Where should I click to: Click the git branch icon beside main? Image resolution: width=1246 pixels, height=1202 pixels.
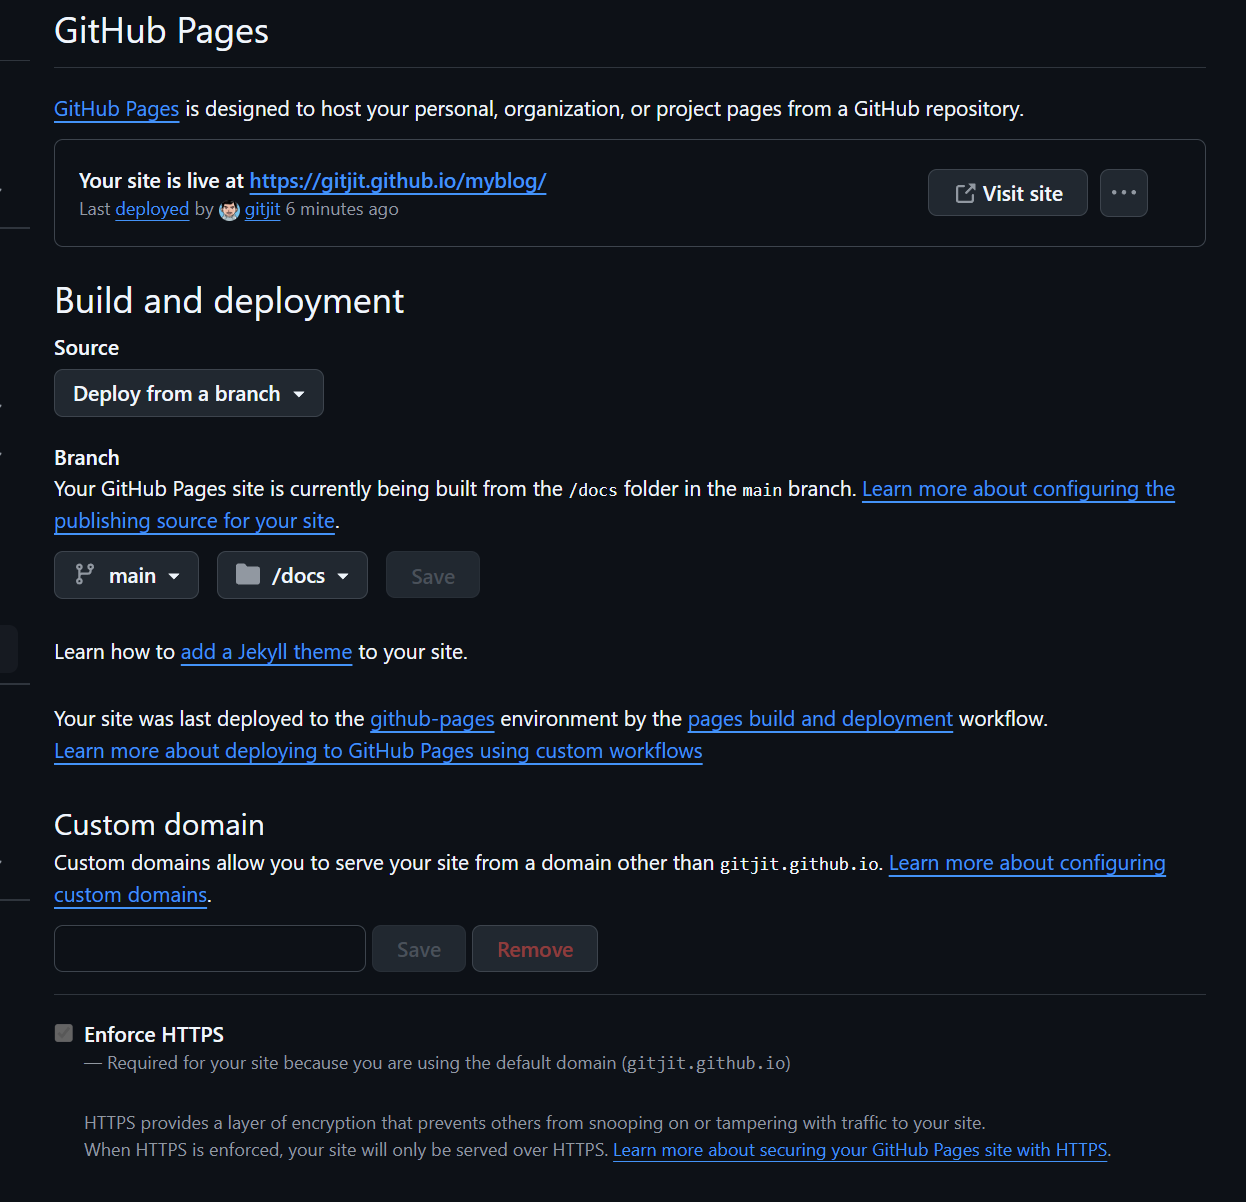[85, 575]
